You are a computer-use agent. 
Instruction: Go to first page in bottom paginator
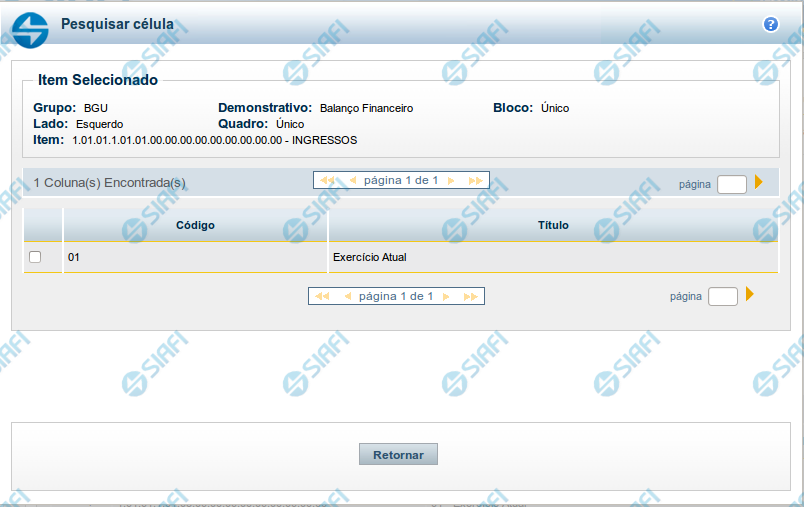(321, 297)
